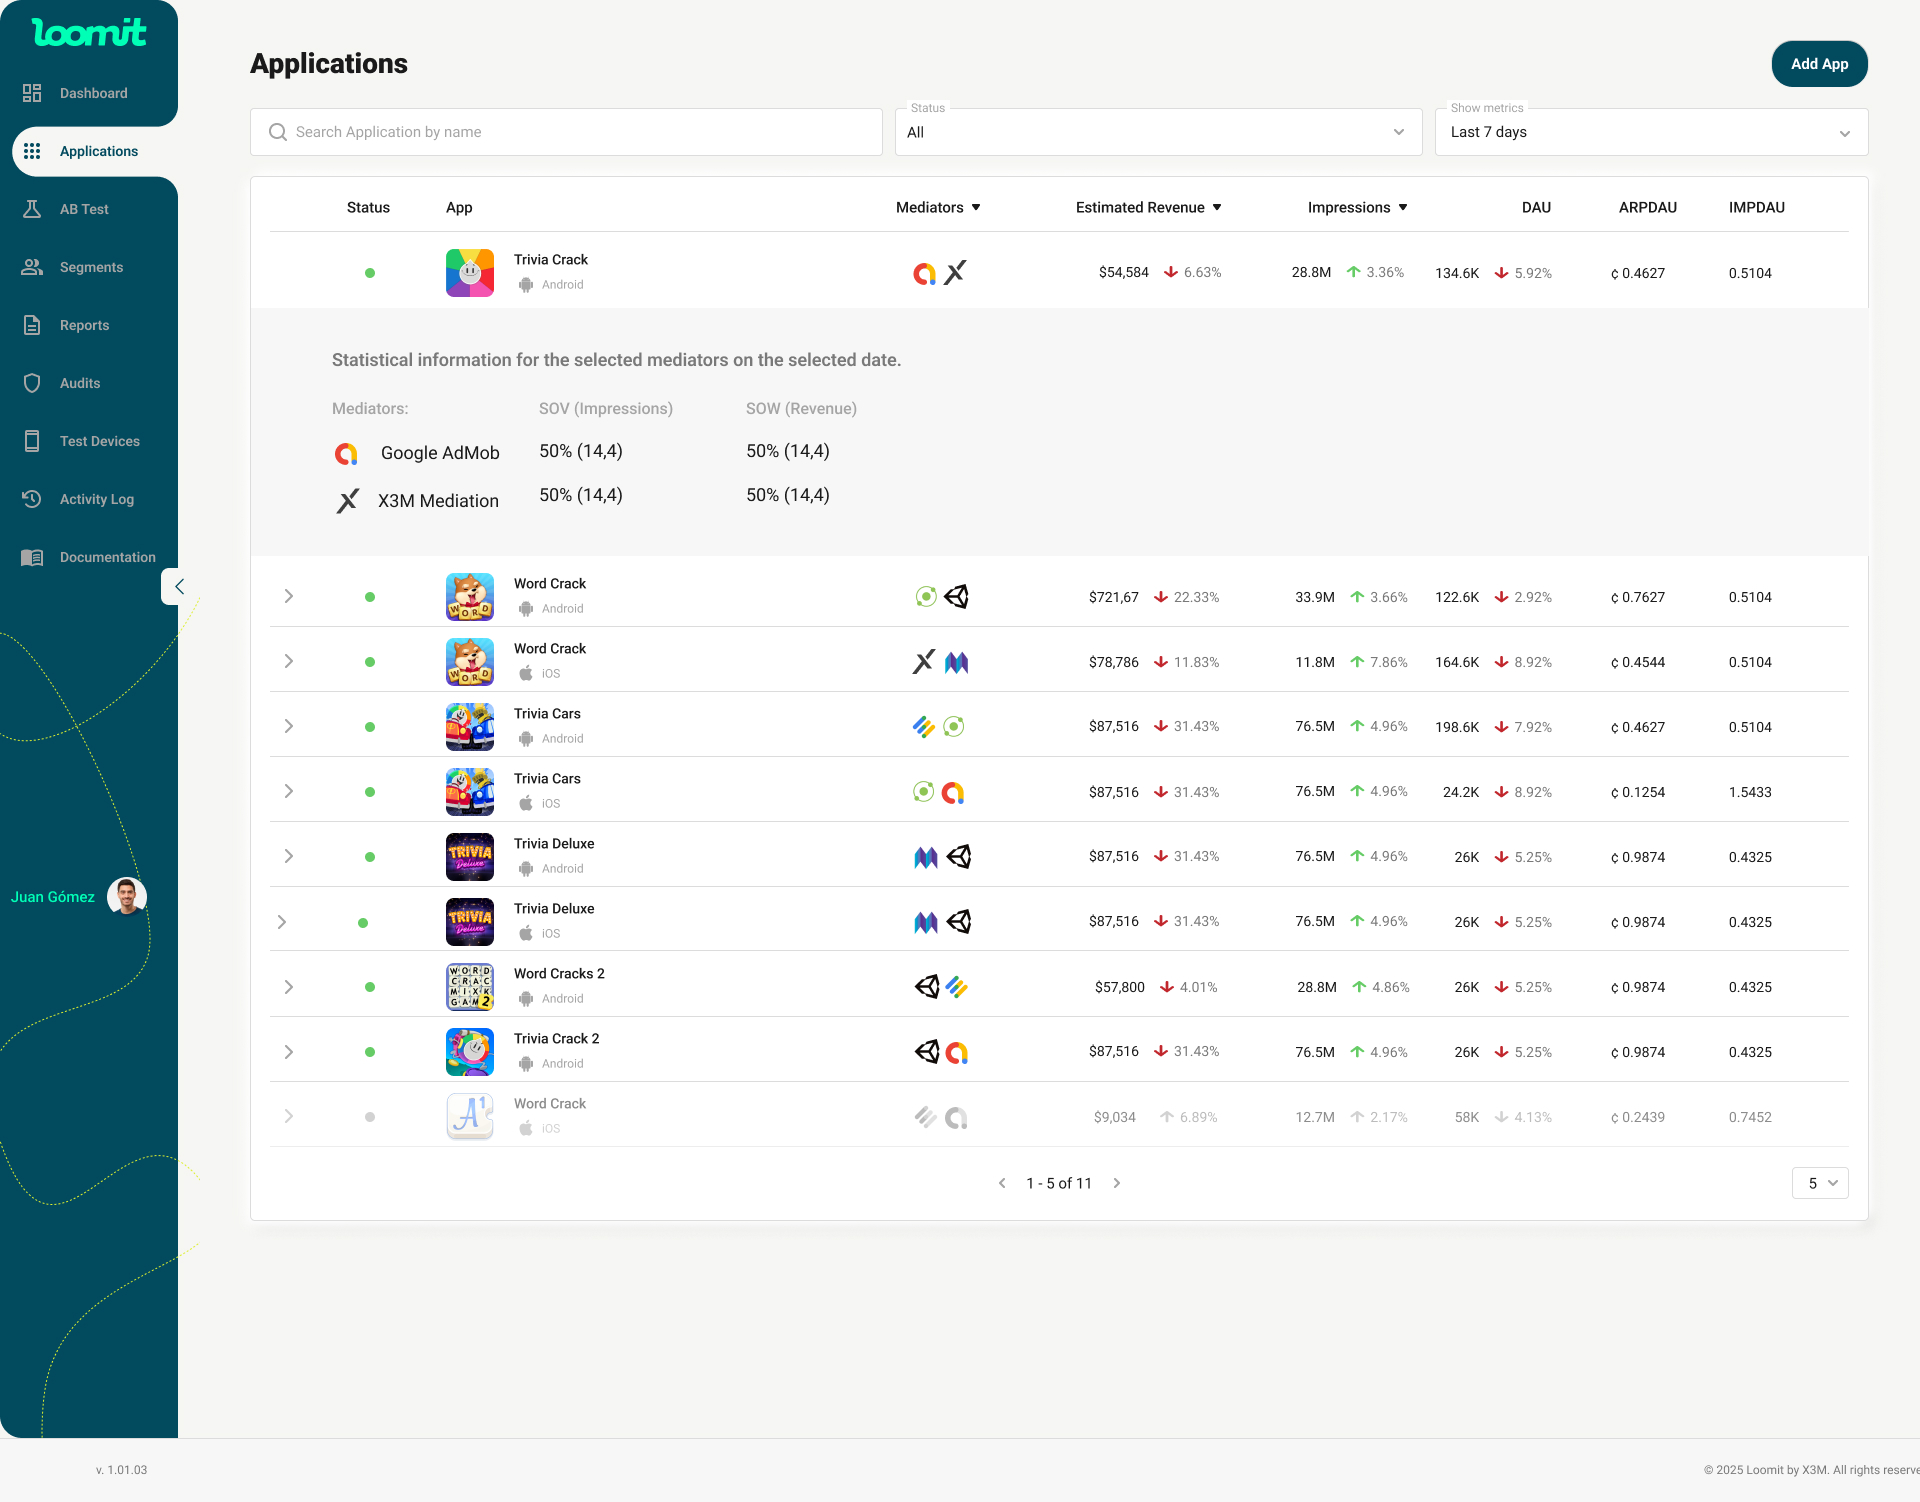
Task: Click the X3M Mediation icon in statistics panel
Action: point(347,501)
